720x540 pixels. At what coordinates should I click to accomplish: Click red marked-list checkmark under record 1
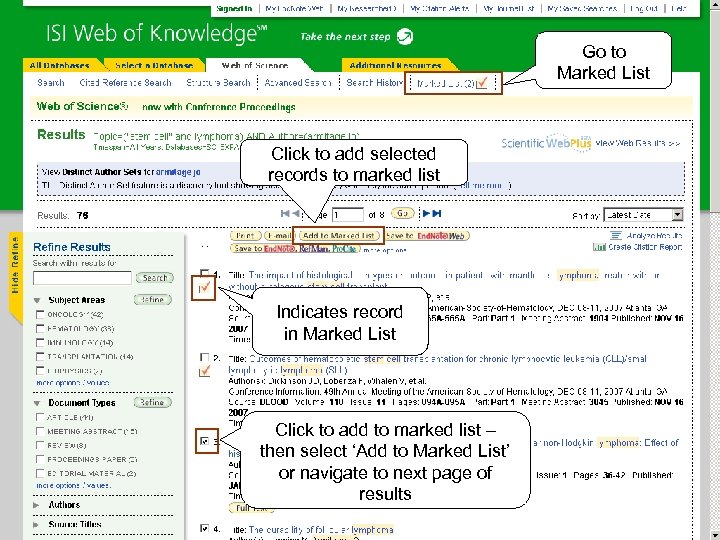pyautogui.click(x=204, y=288)
